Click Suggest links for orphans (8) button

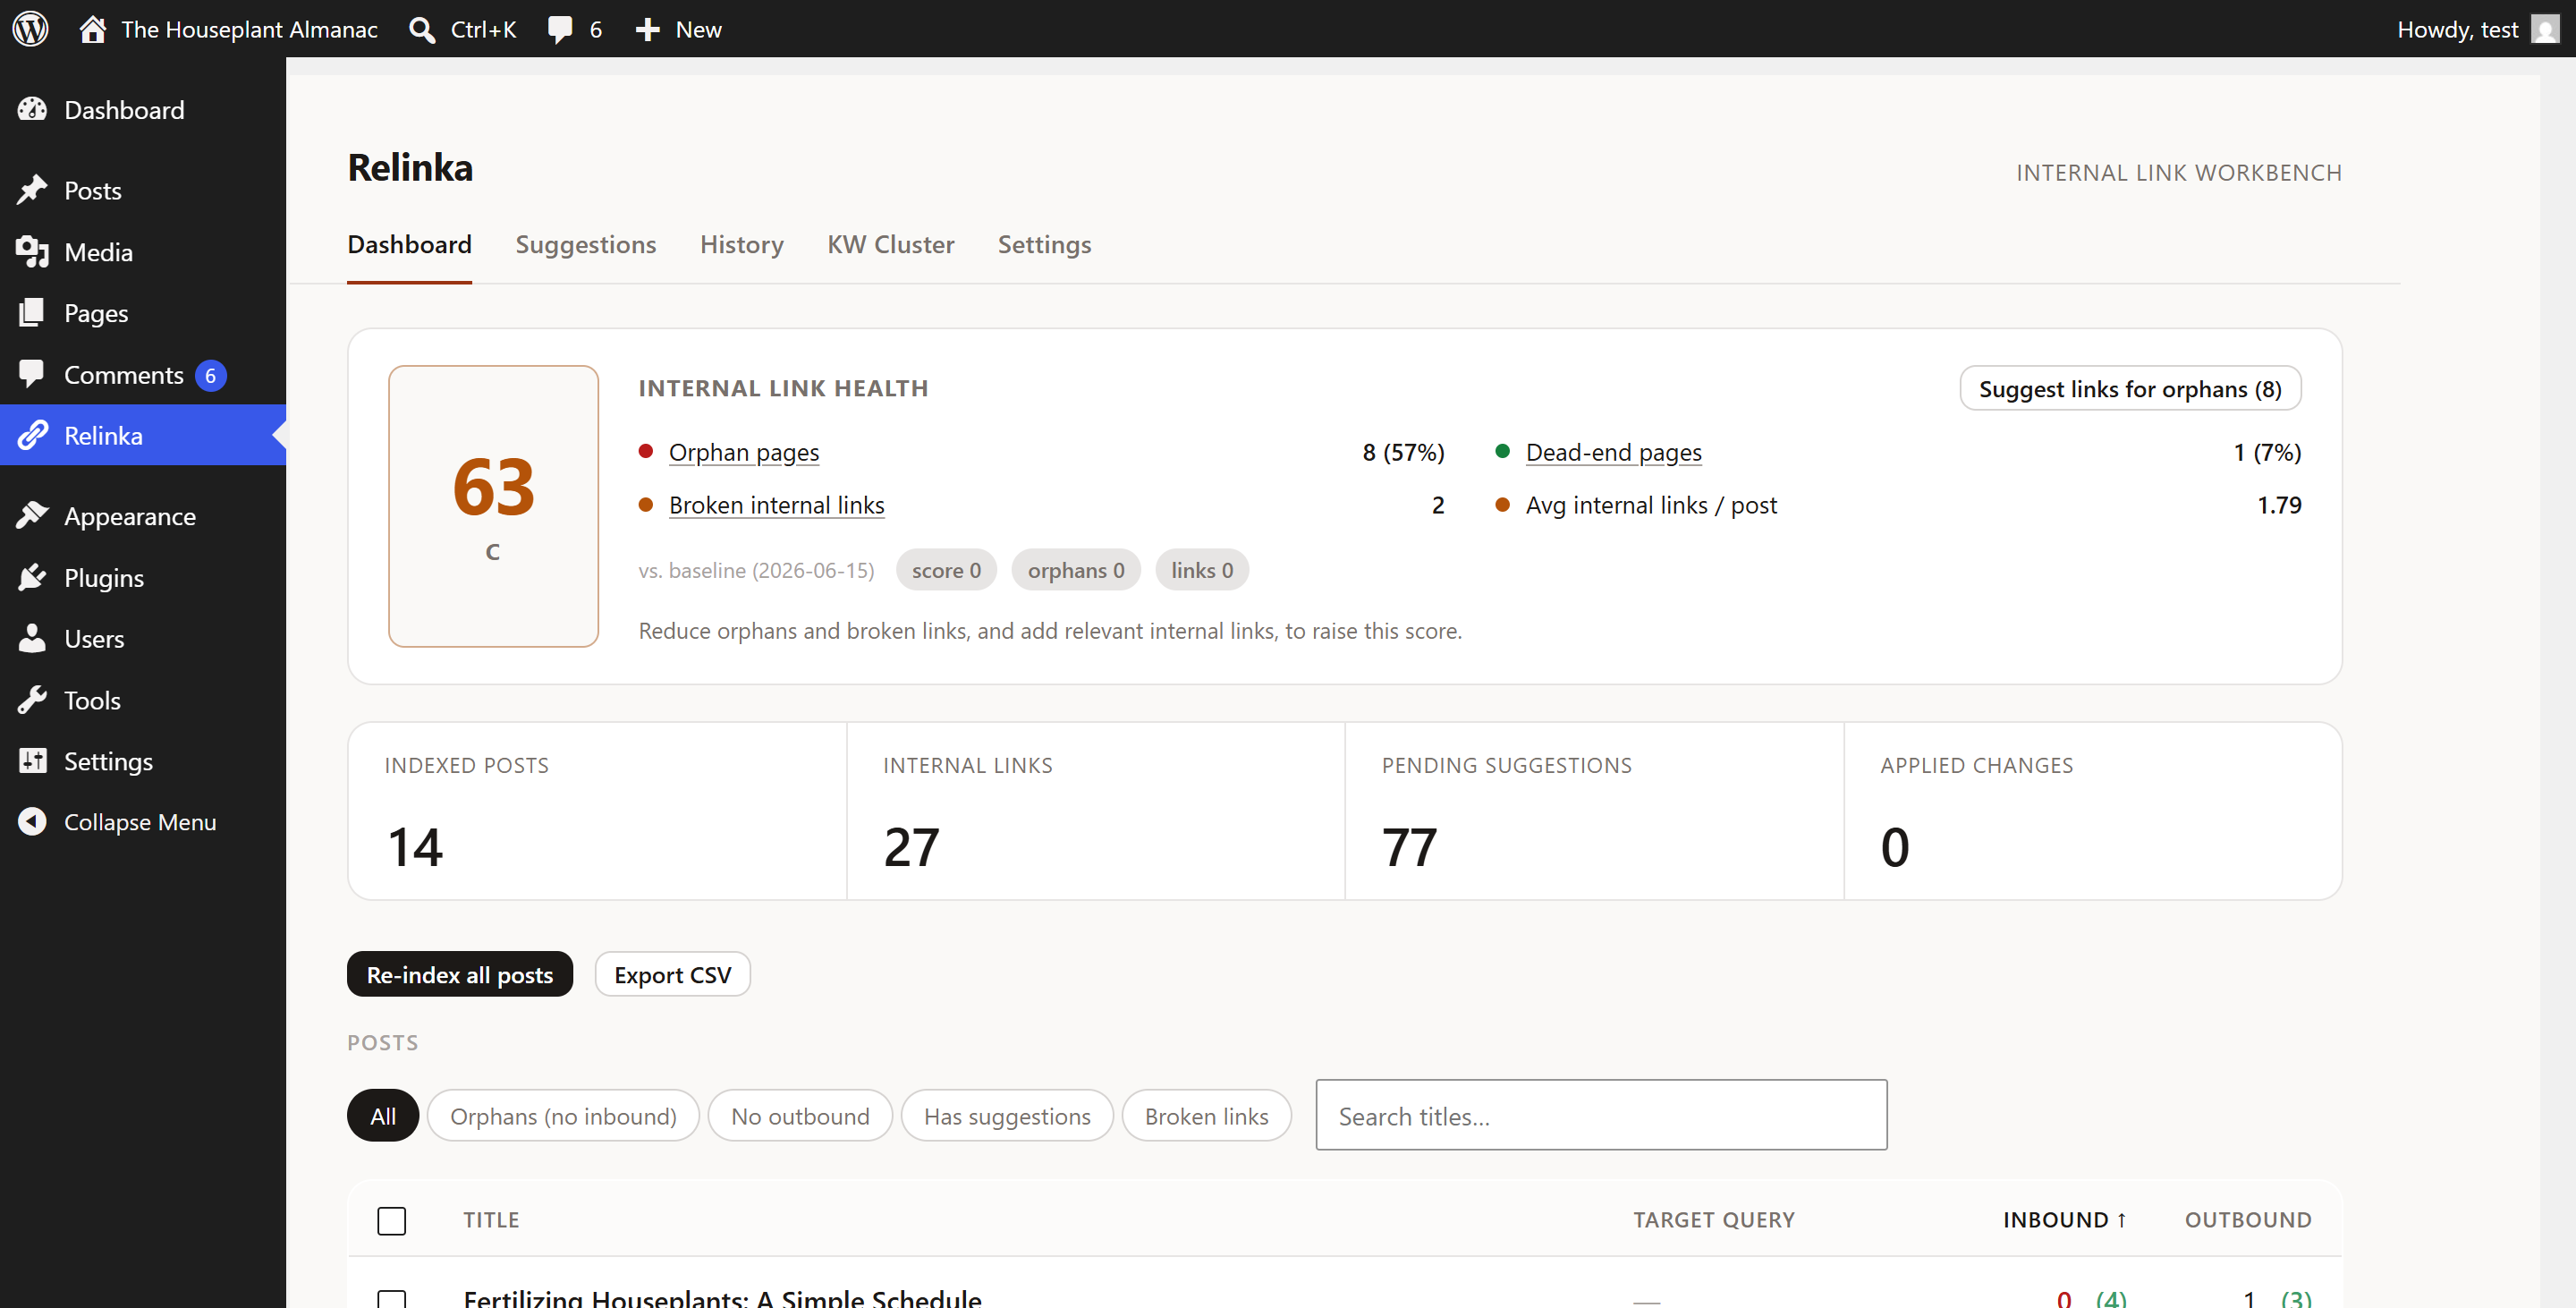tap(2130, 388)
